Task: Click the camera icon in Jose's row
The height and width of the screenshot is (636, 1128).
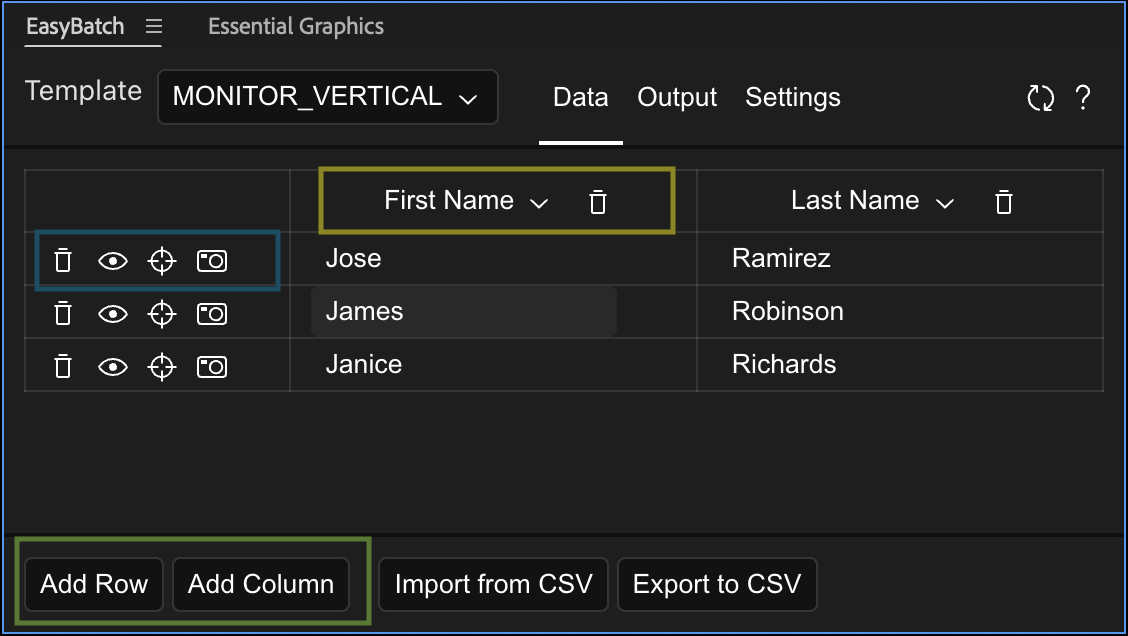Action: 212,260
